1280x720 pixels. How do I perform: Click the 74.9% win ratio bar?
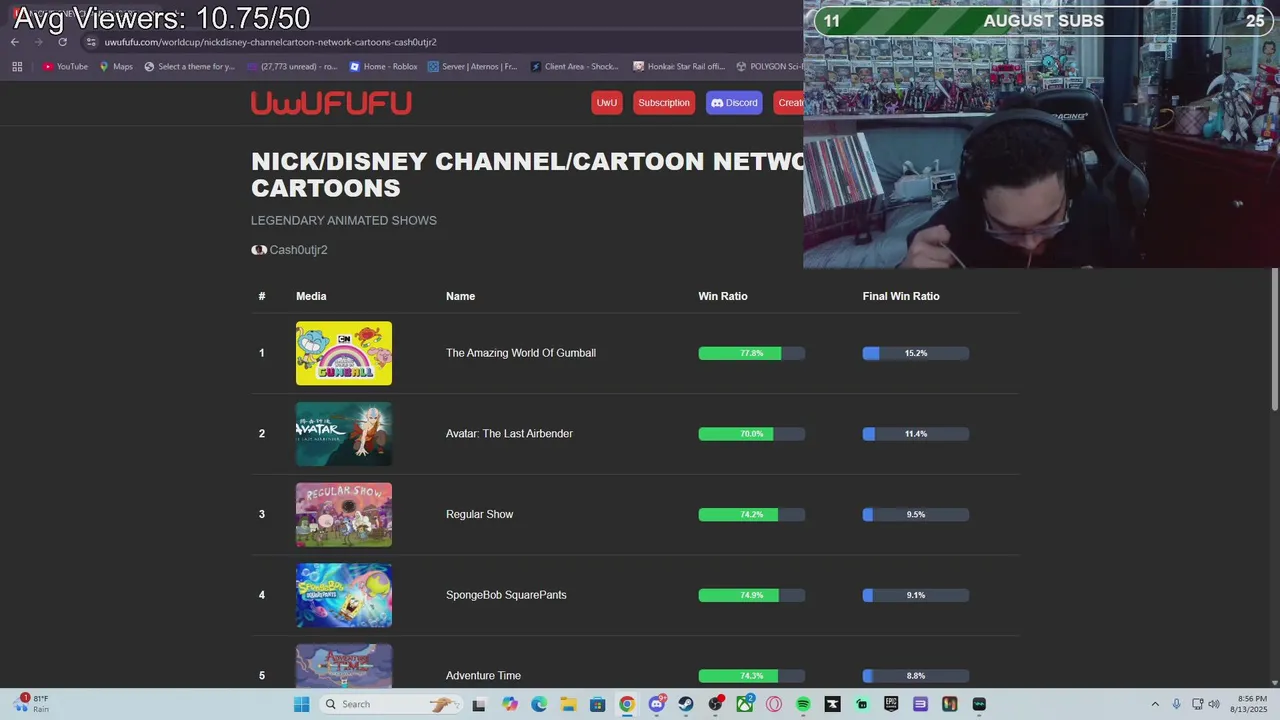tap(752, 595)
